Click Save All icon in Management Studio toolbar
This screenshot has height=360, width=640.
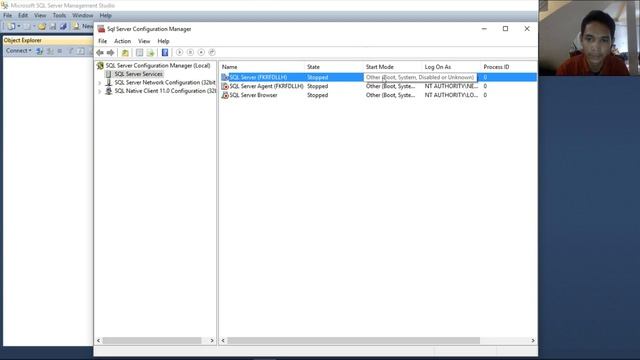[63, 27]
